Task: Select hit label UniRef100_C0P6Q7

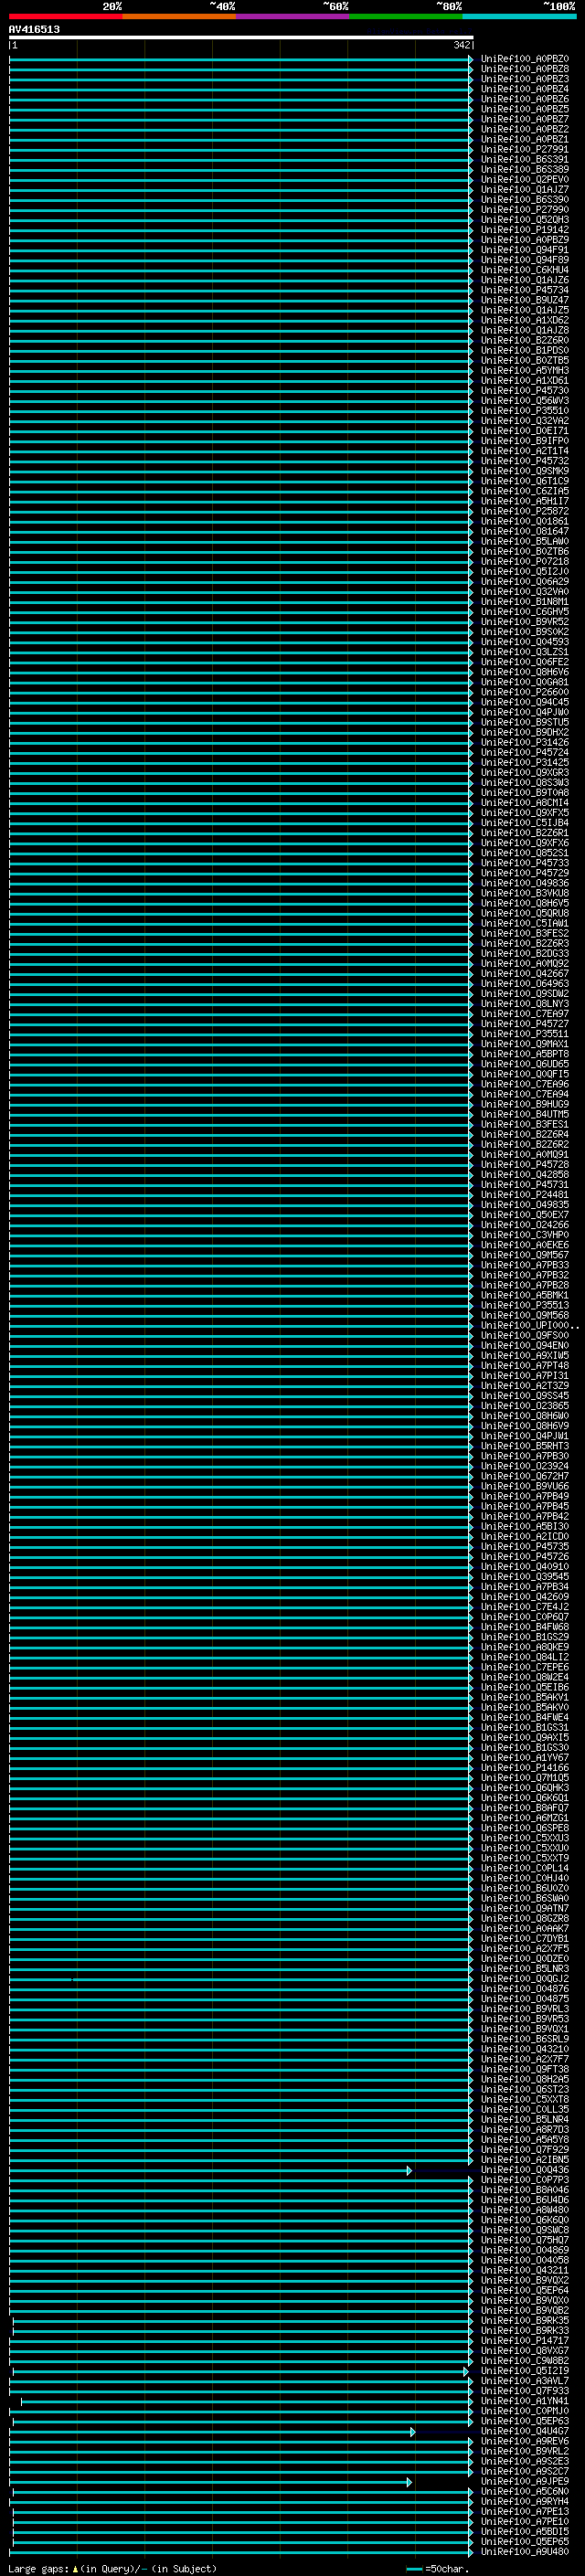Action: 525,1617
